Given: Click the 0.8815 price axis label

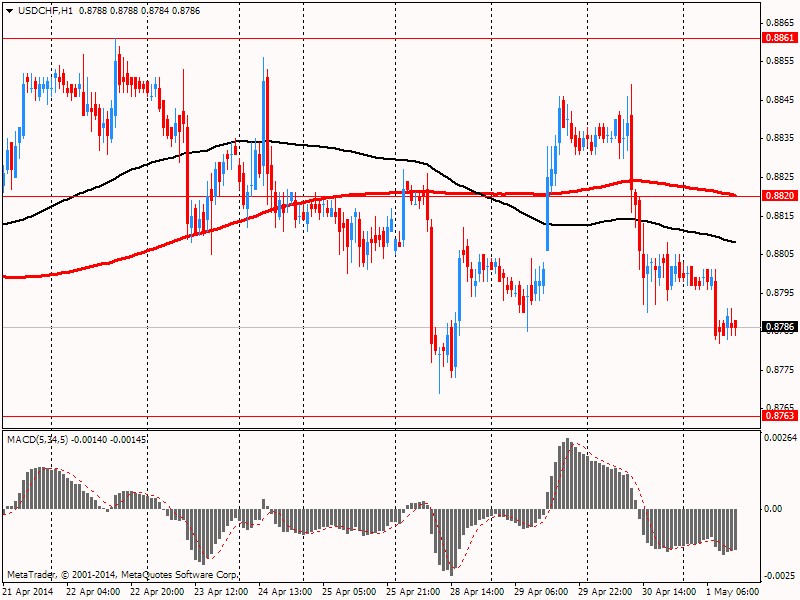Looking at the screenshot, I should [x=780, y=216].
